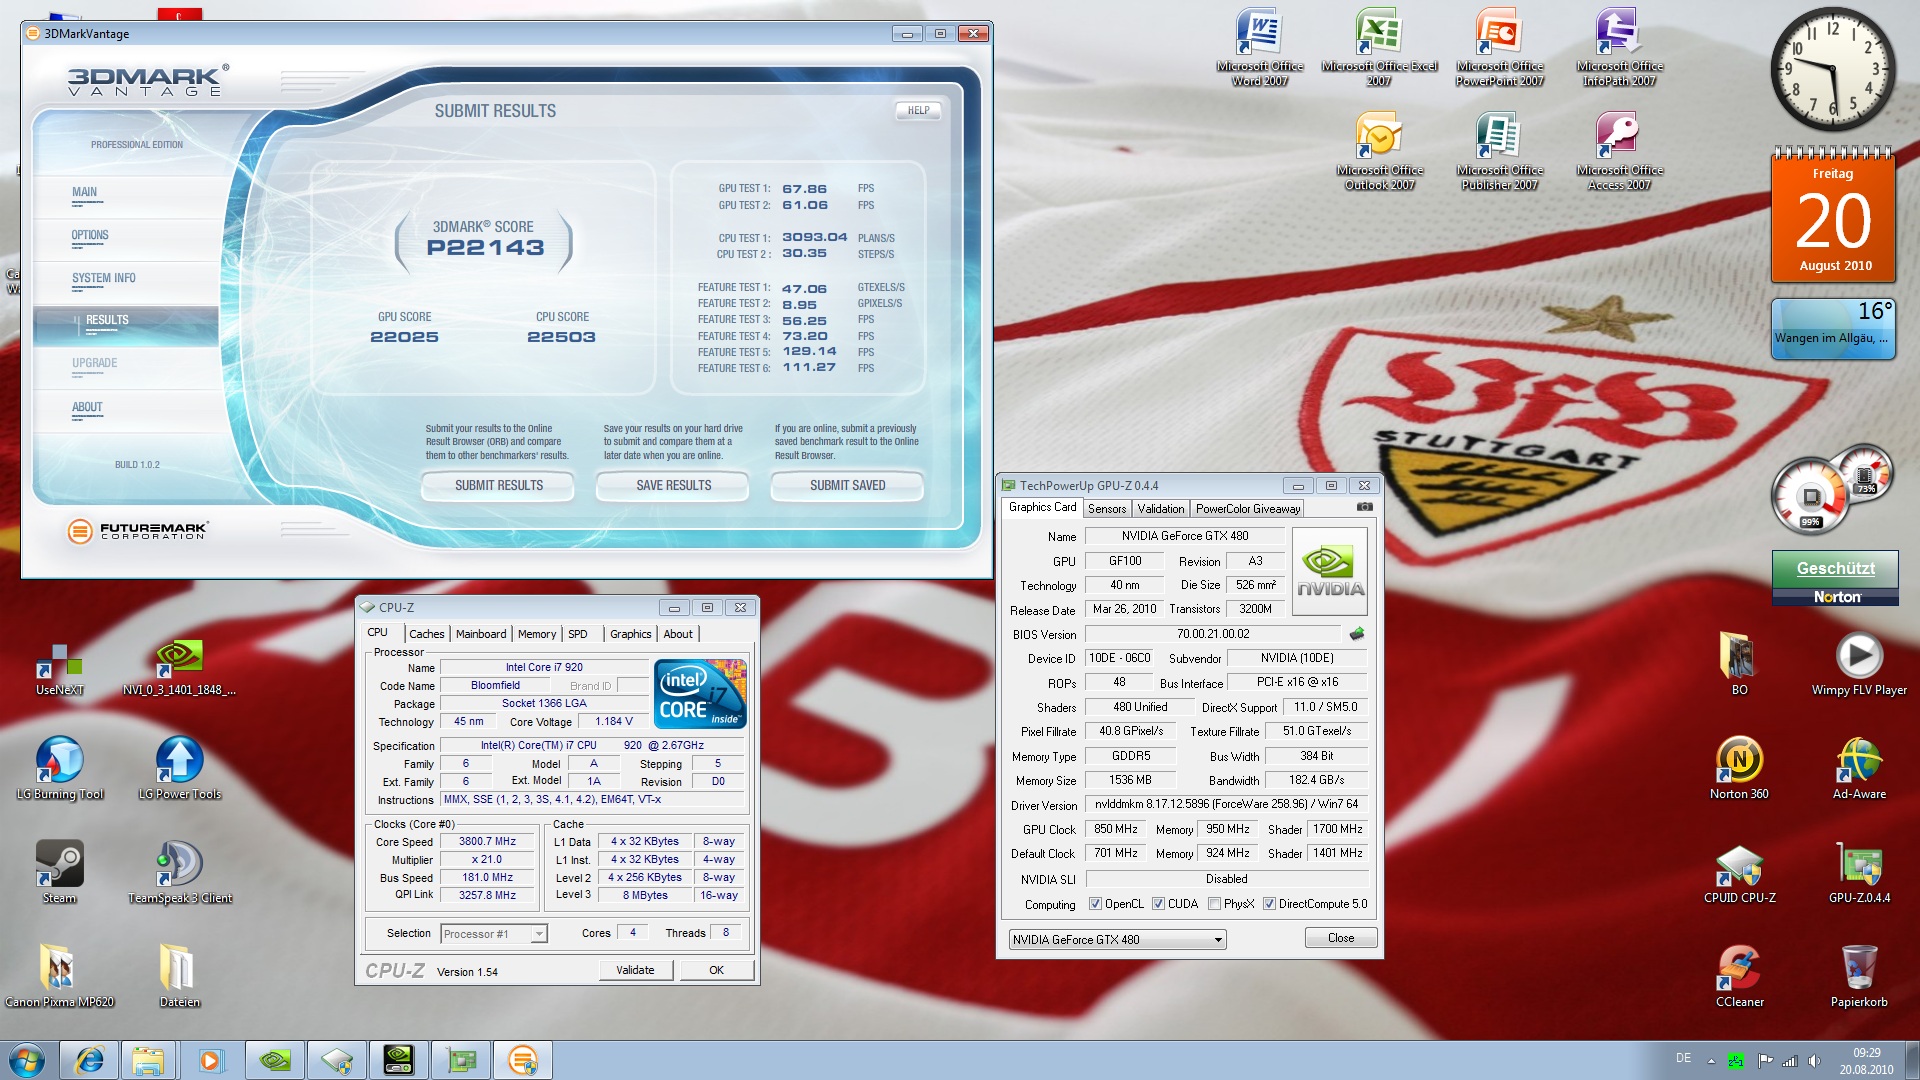Launch Microsoft Office Outlook 2007 shortcut
Viewport: 1920px width, 1080px height.
coord(1379,152)
